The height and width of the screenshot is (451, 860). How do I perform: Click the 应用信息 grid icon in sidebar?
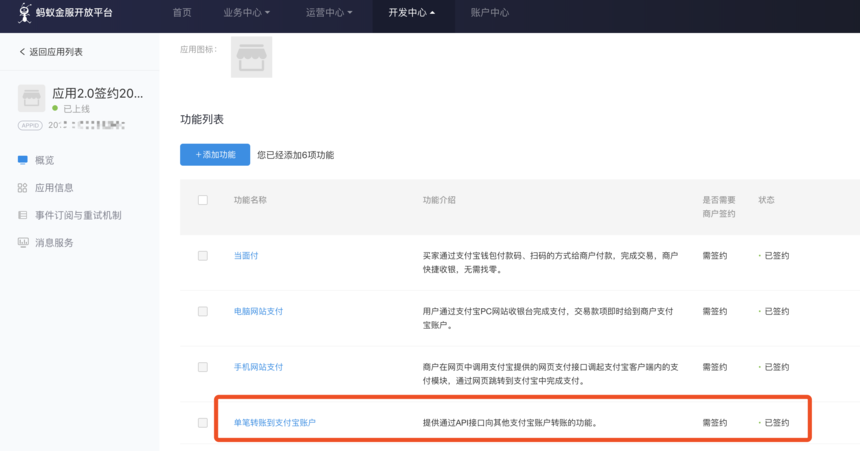click(22, 188)
